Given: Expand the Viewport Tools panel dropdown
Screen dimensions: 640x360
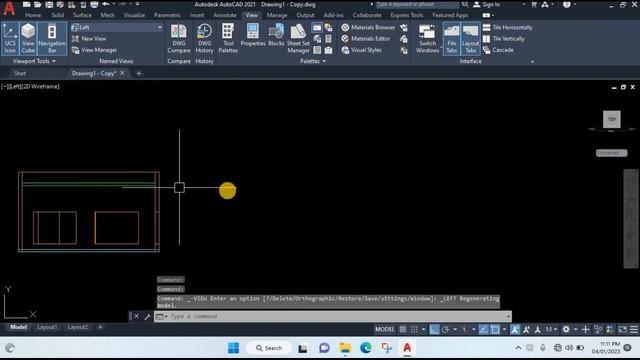Looking at the screenshot, I should 34,61.
